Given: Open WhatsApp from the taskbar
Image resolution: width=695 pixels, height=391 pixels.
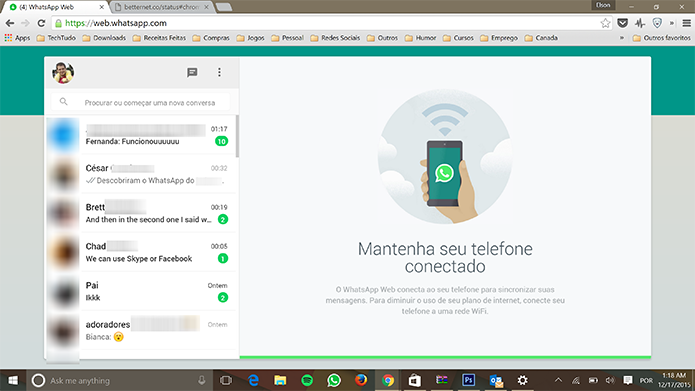Looking at the screenshot, I should click(x=334, y=380).
